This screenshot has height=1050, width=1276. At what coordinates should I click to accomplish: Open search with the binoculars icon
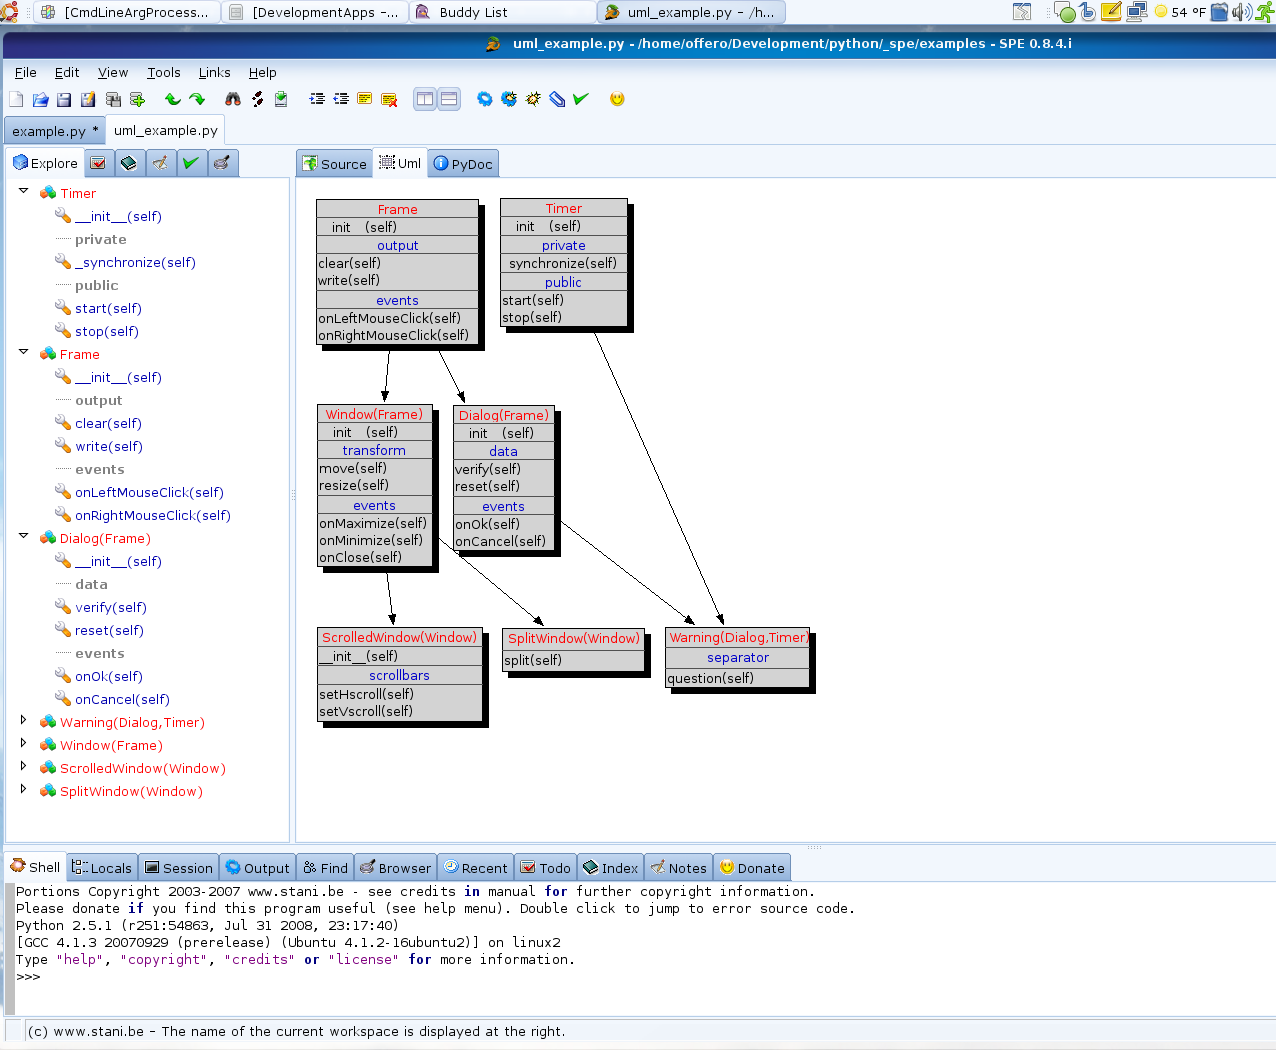233,99
